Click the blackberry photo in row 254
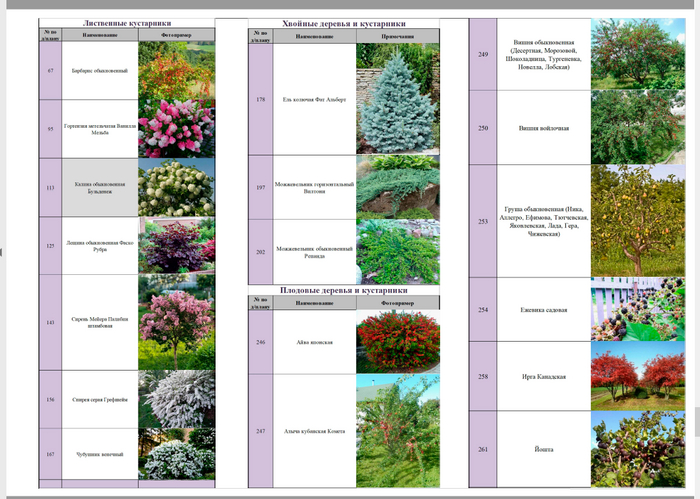This screenshot has width=700, height=499. [x=638, y=310]
